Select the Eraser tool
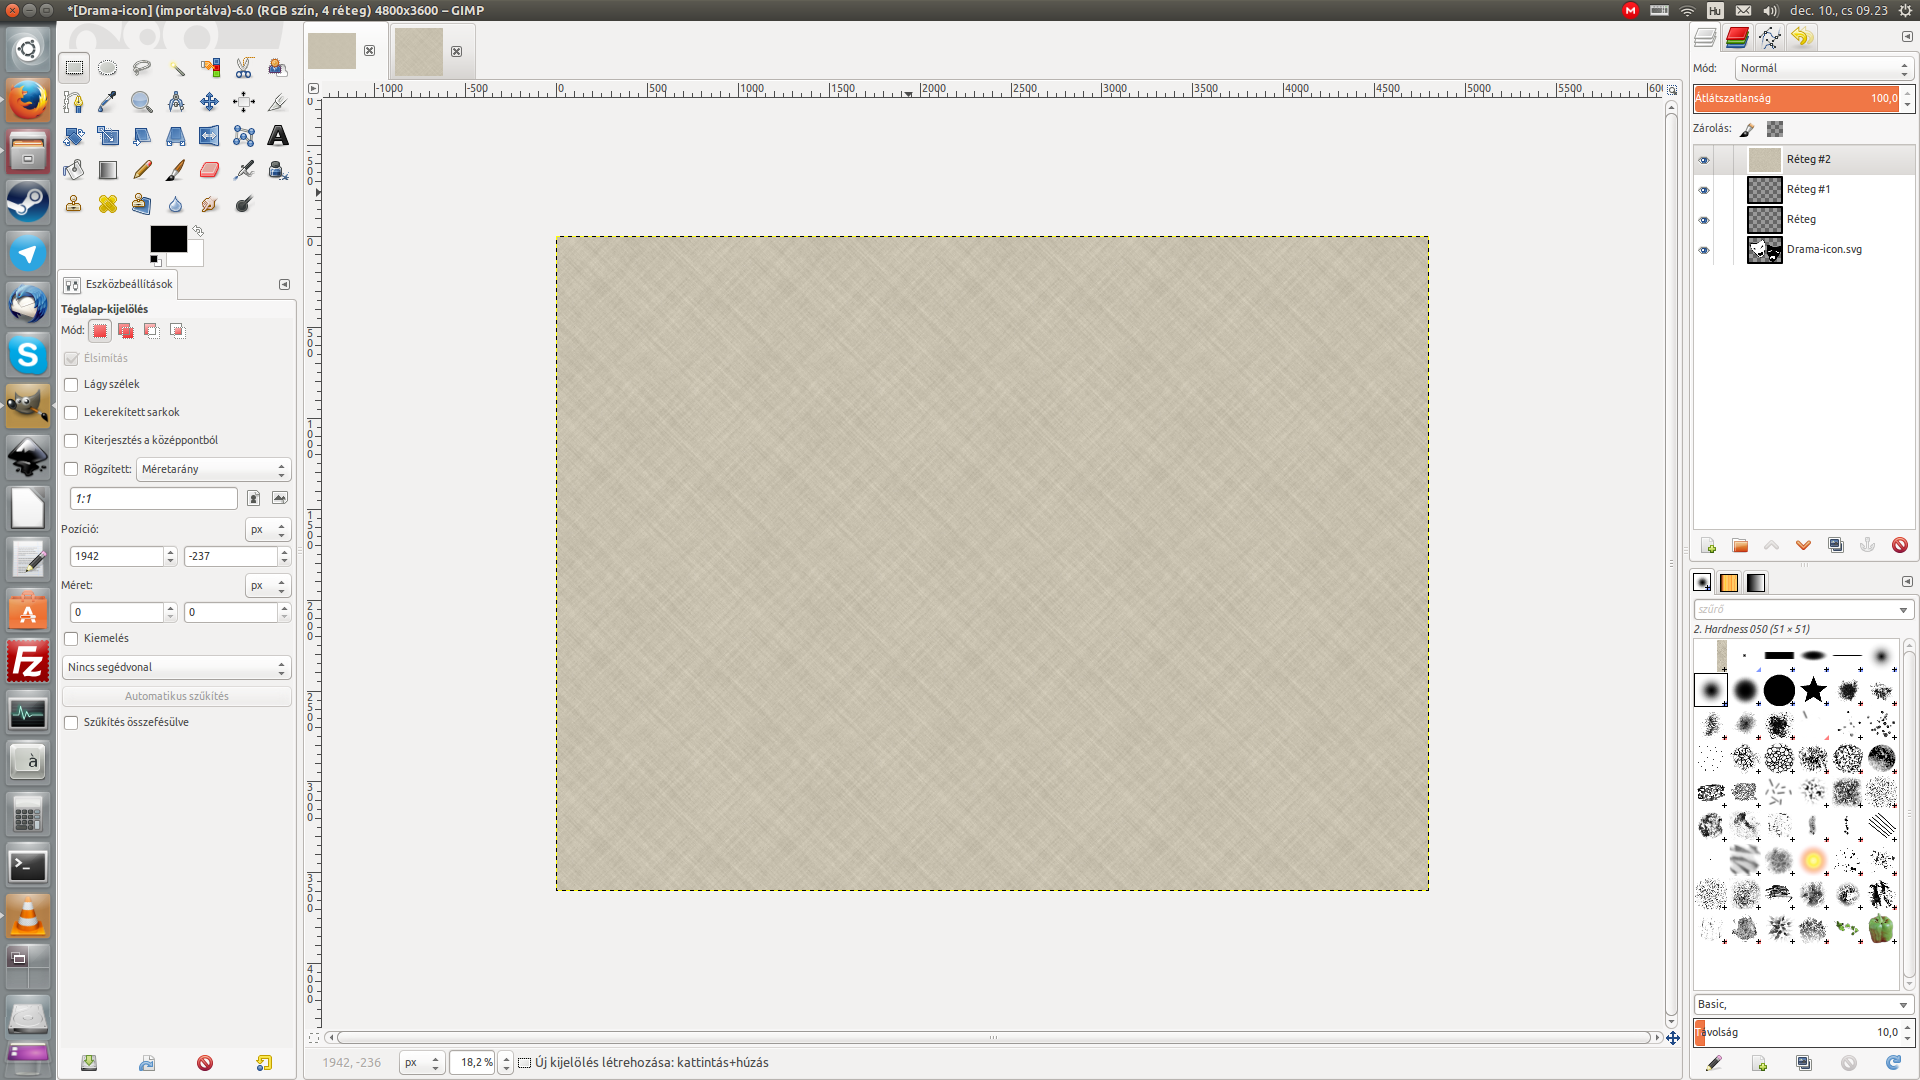 coord(210,170)
